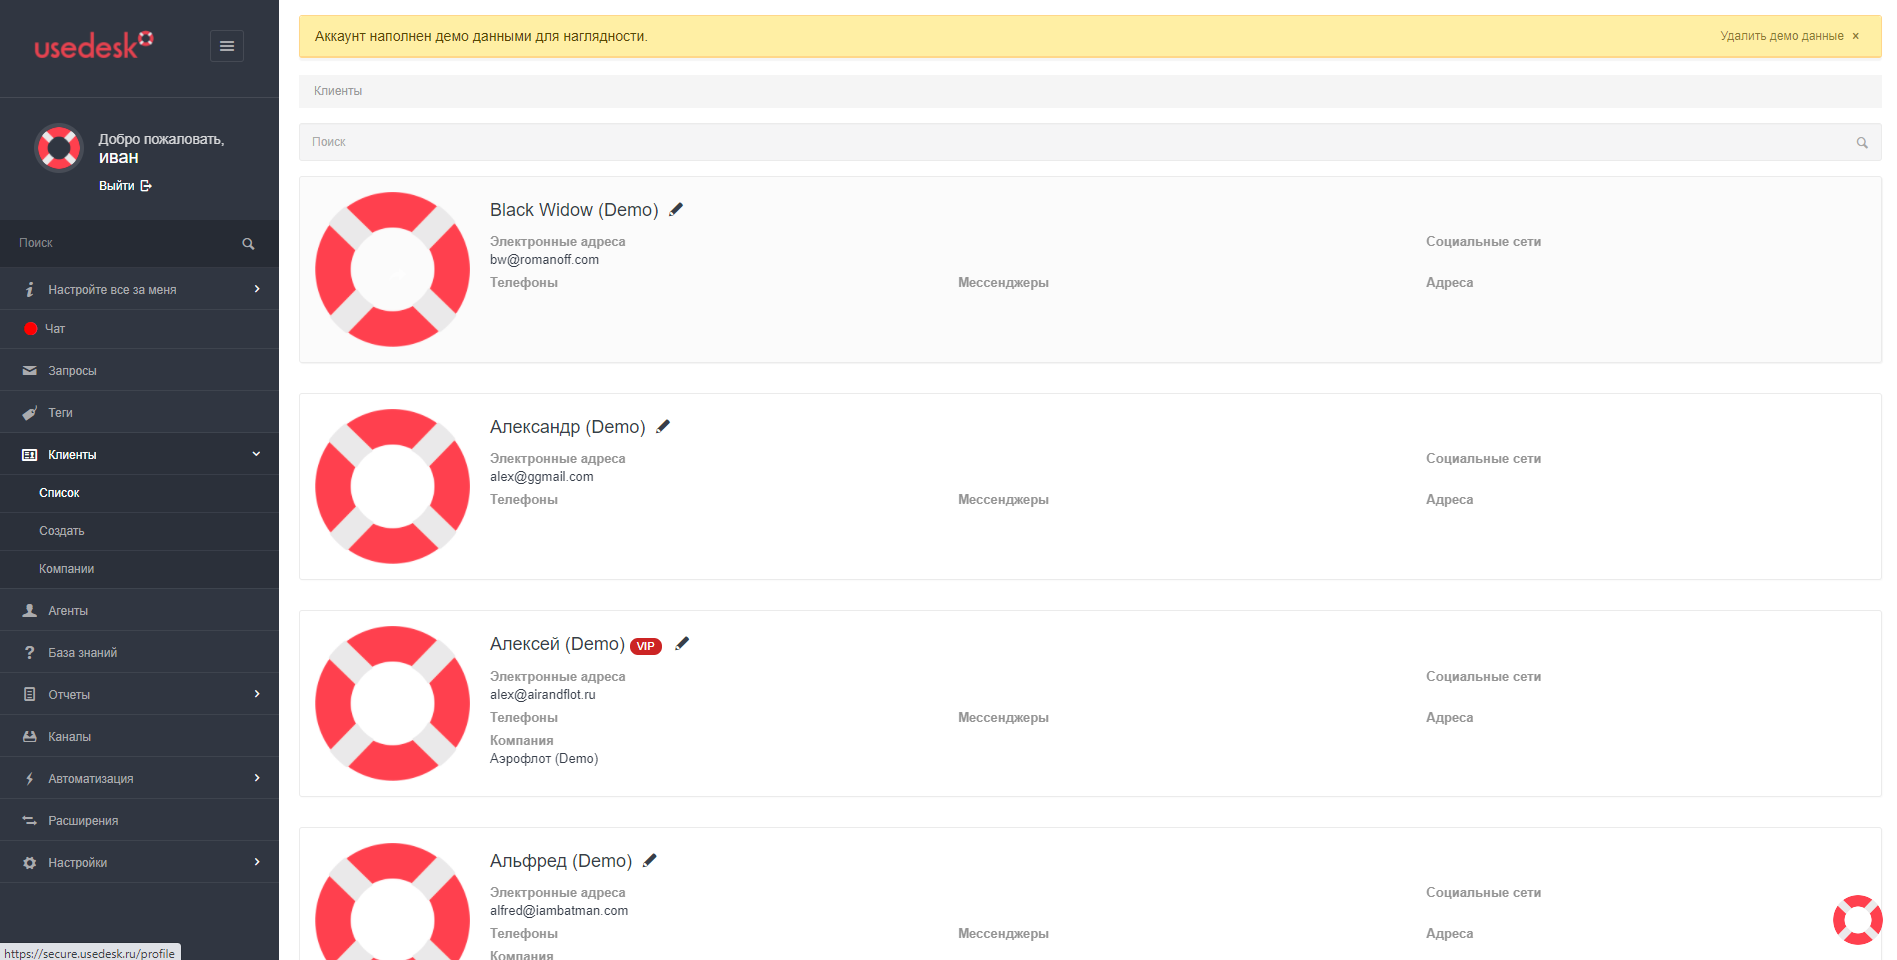
Task: Click Удалить демо данные link
Action: click(x=1782, y=36)
